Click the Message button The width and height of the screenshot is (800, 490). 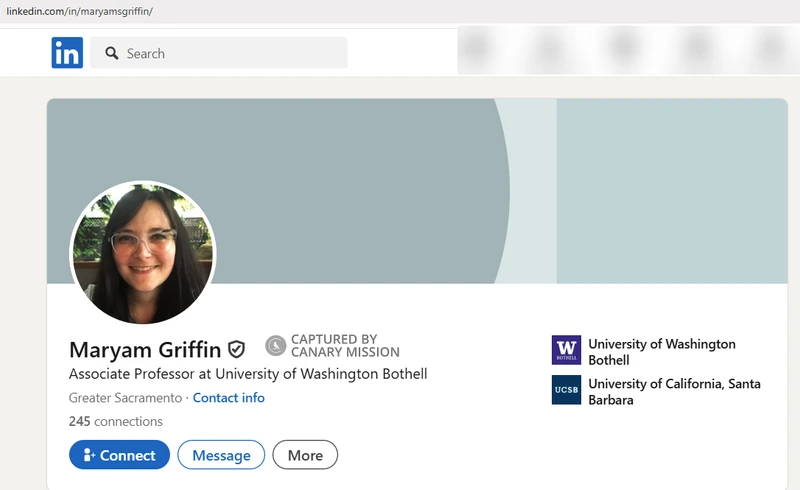click(x=221, y=455)
